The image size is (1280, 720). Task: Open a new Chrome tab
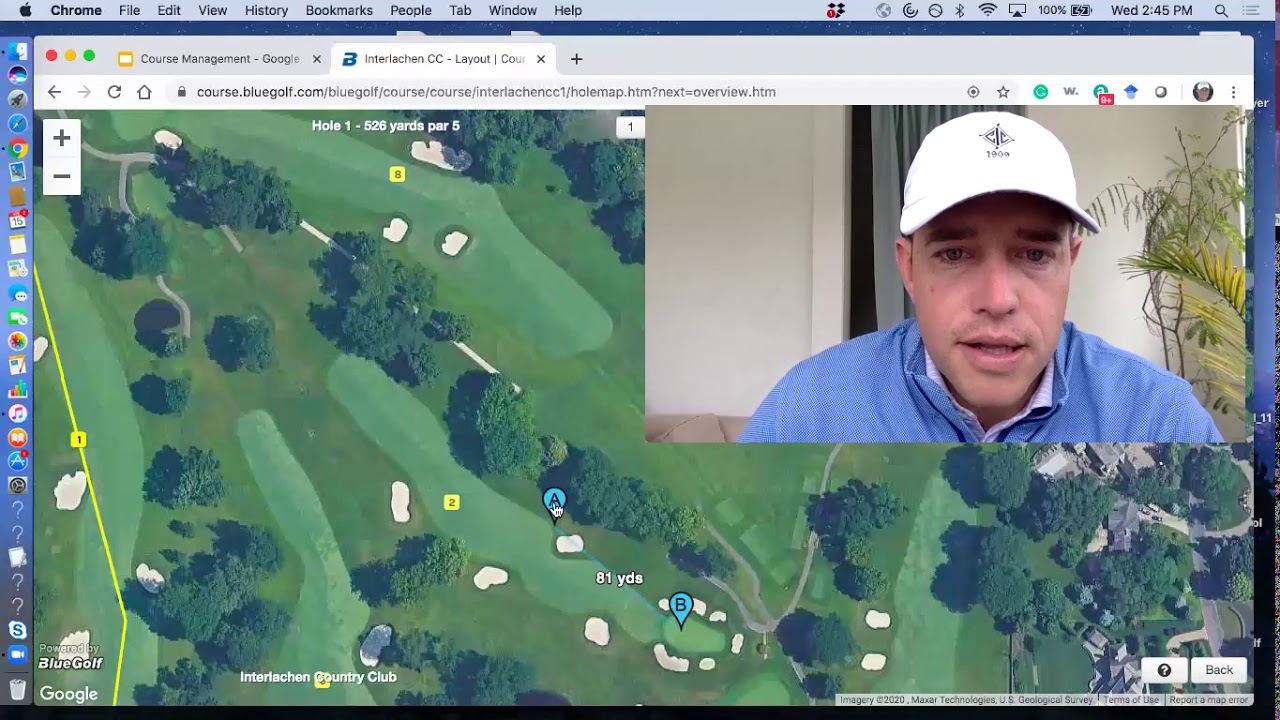[576, 59]
